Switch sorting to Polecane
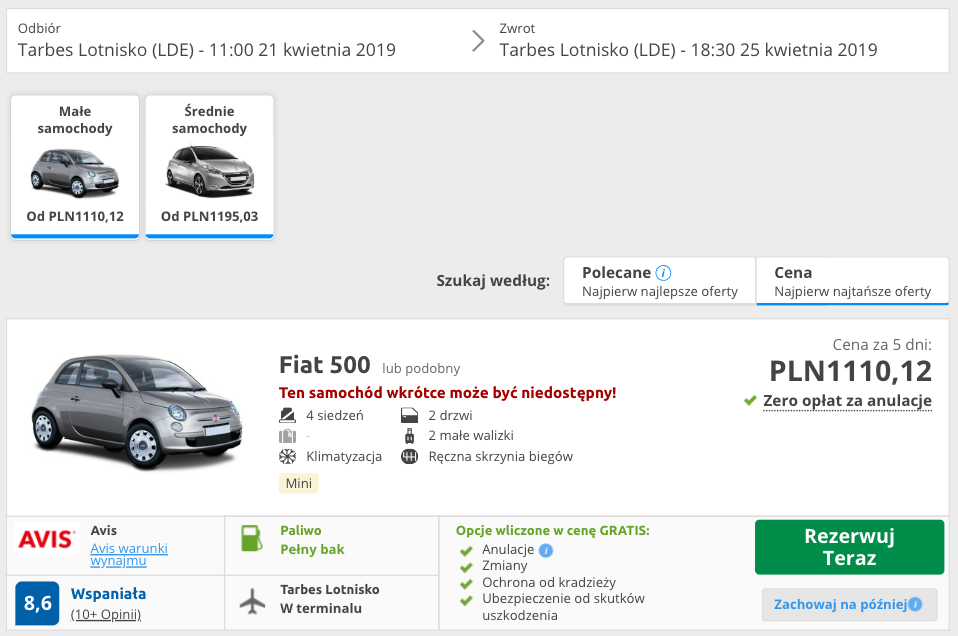This screenshot has height=636, width=958. point(659,280)
